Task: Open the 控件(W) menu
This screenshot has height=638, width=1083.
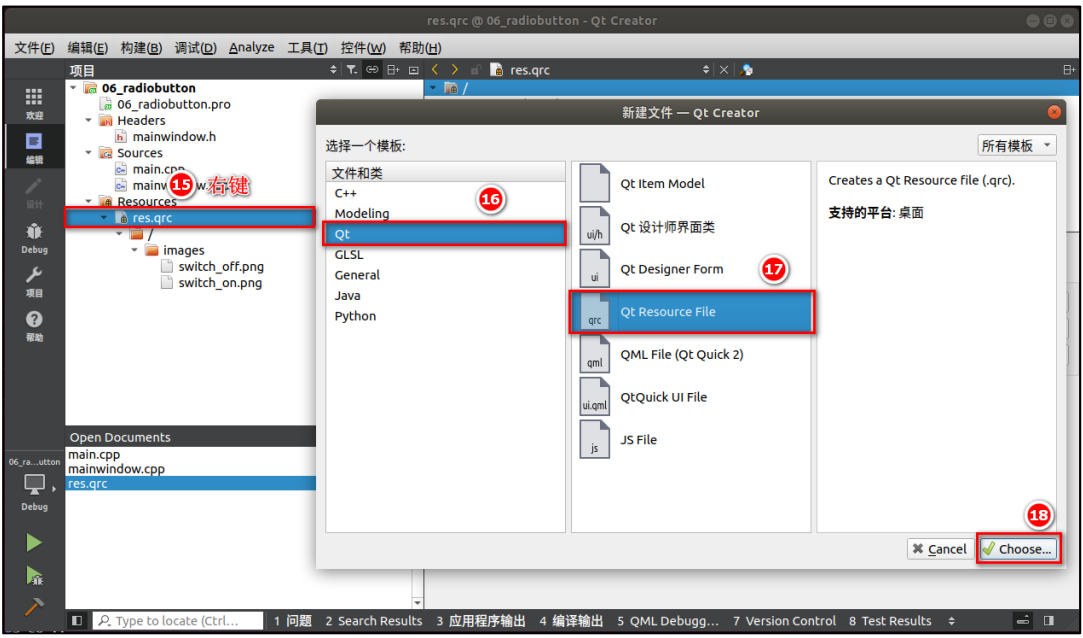Action: (x=363, y=48)
